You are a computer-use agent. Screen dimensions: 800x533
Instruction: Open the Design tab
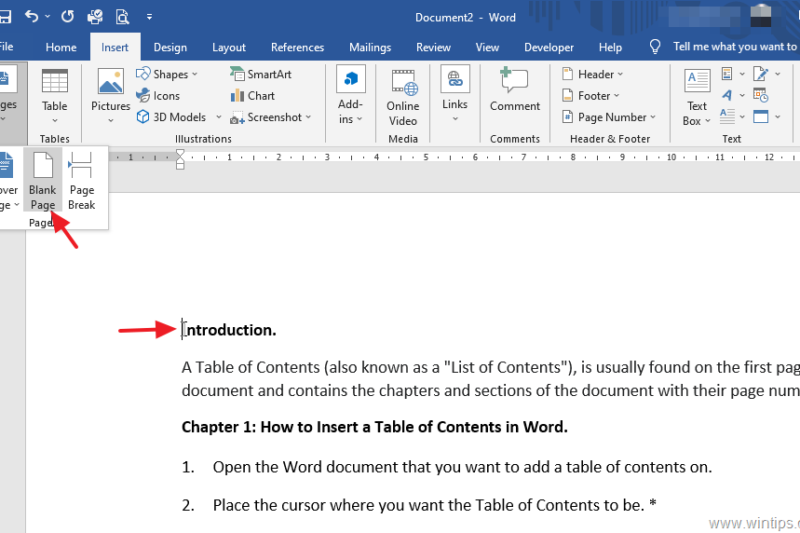(170, 47)
